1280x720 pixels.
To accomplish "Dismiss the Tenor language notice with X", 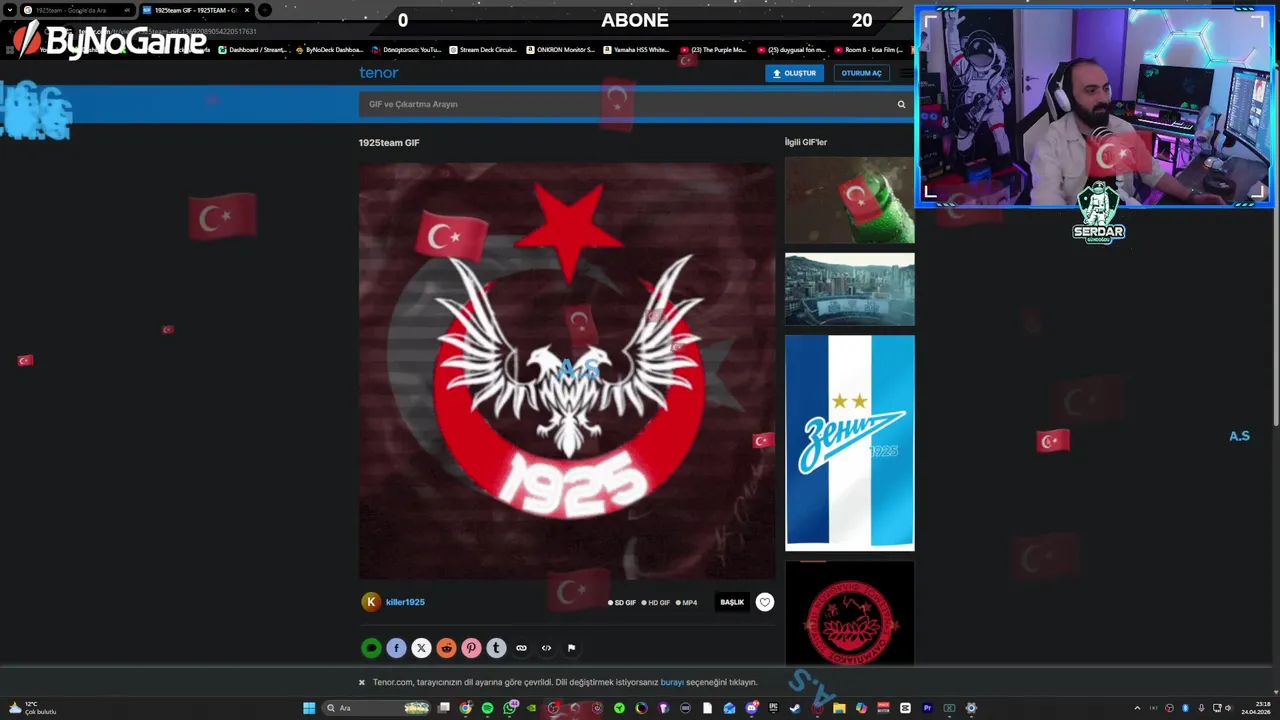I will (362, 682).
